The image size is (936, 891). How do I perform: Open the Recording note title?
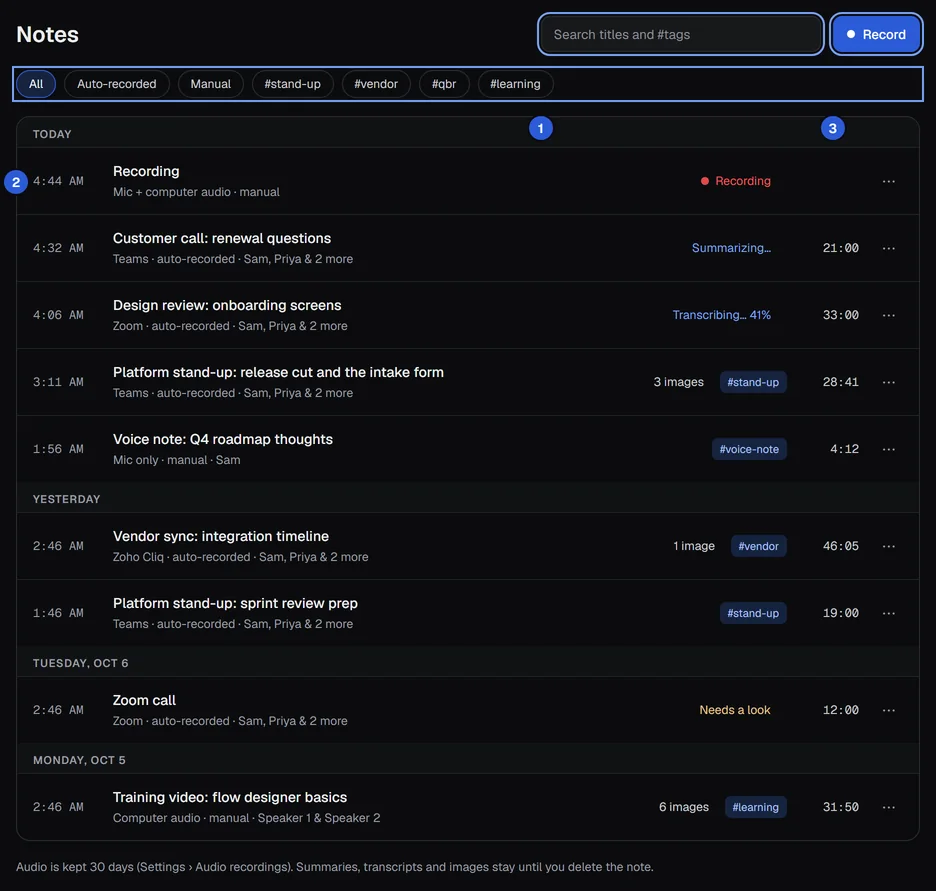point(146,171)
